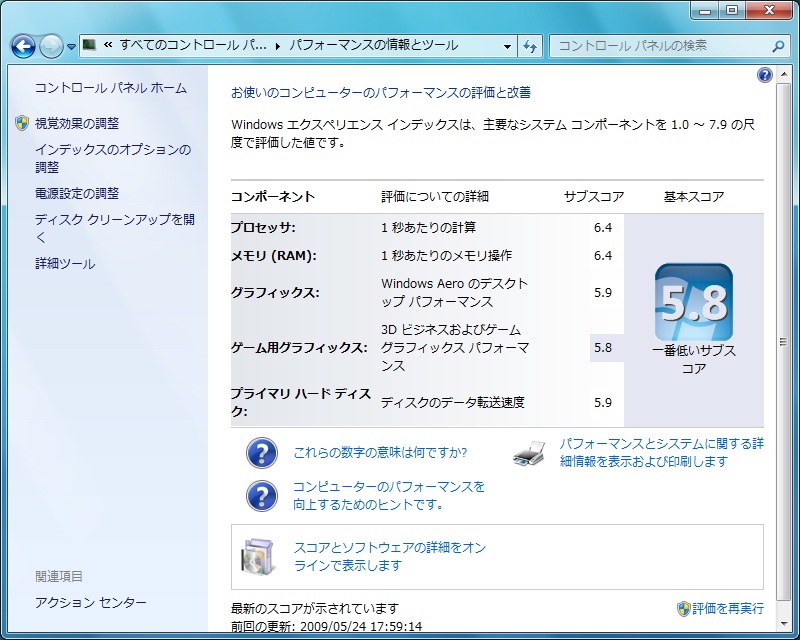
Task: Minimize the window
Action: tap(706, 11)
